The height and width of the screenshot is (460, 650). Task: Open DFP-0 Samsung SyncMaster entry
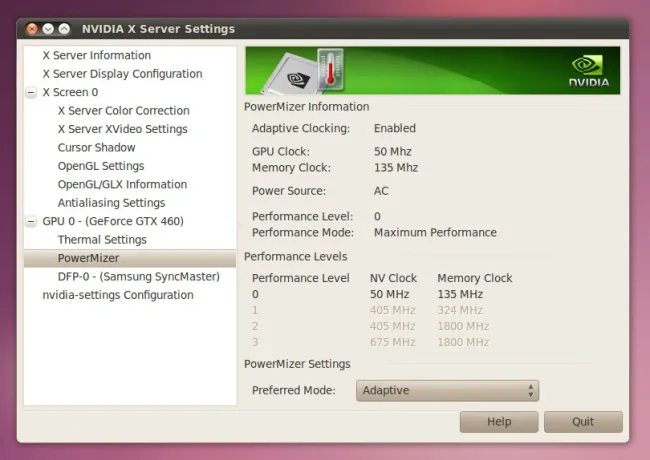(x=139, y=276)
